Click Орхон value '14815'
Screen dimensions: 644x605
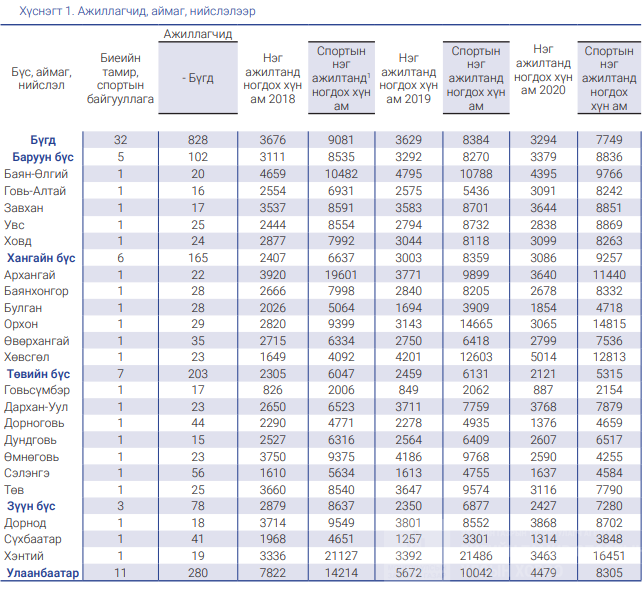[x=609, y=324]
